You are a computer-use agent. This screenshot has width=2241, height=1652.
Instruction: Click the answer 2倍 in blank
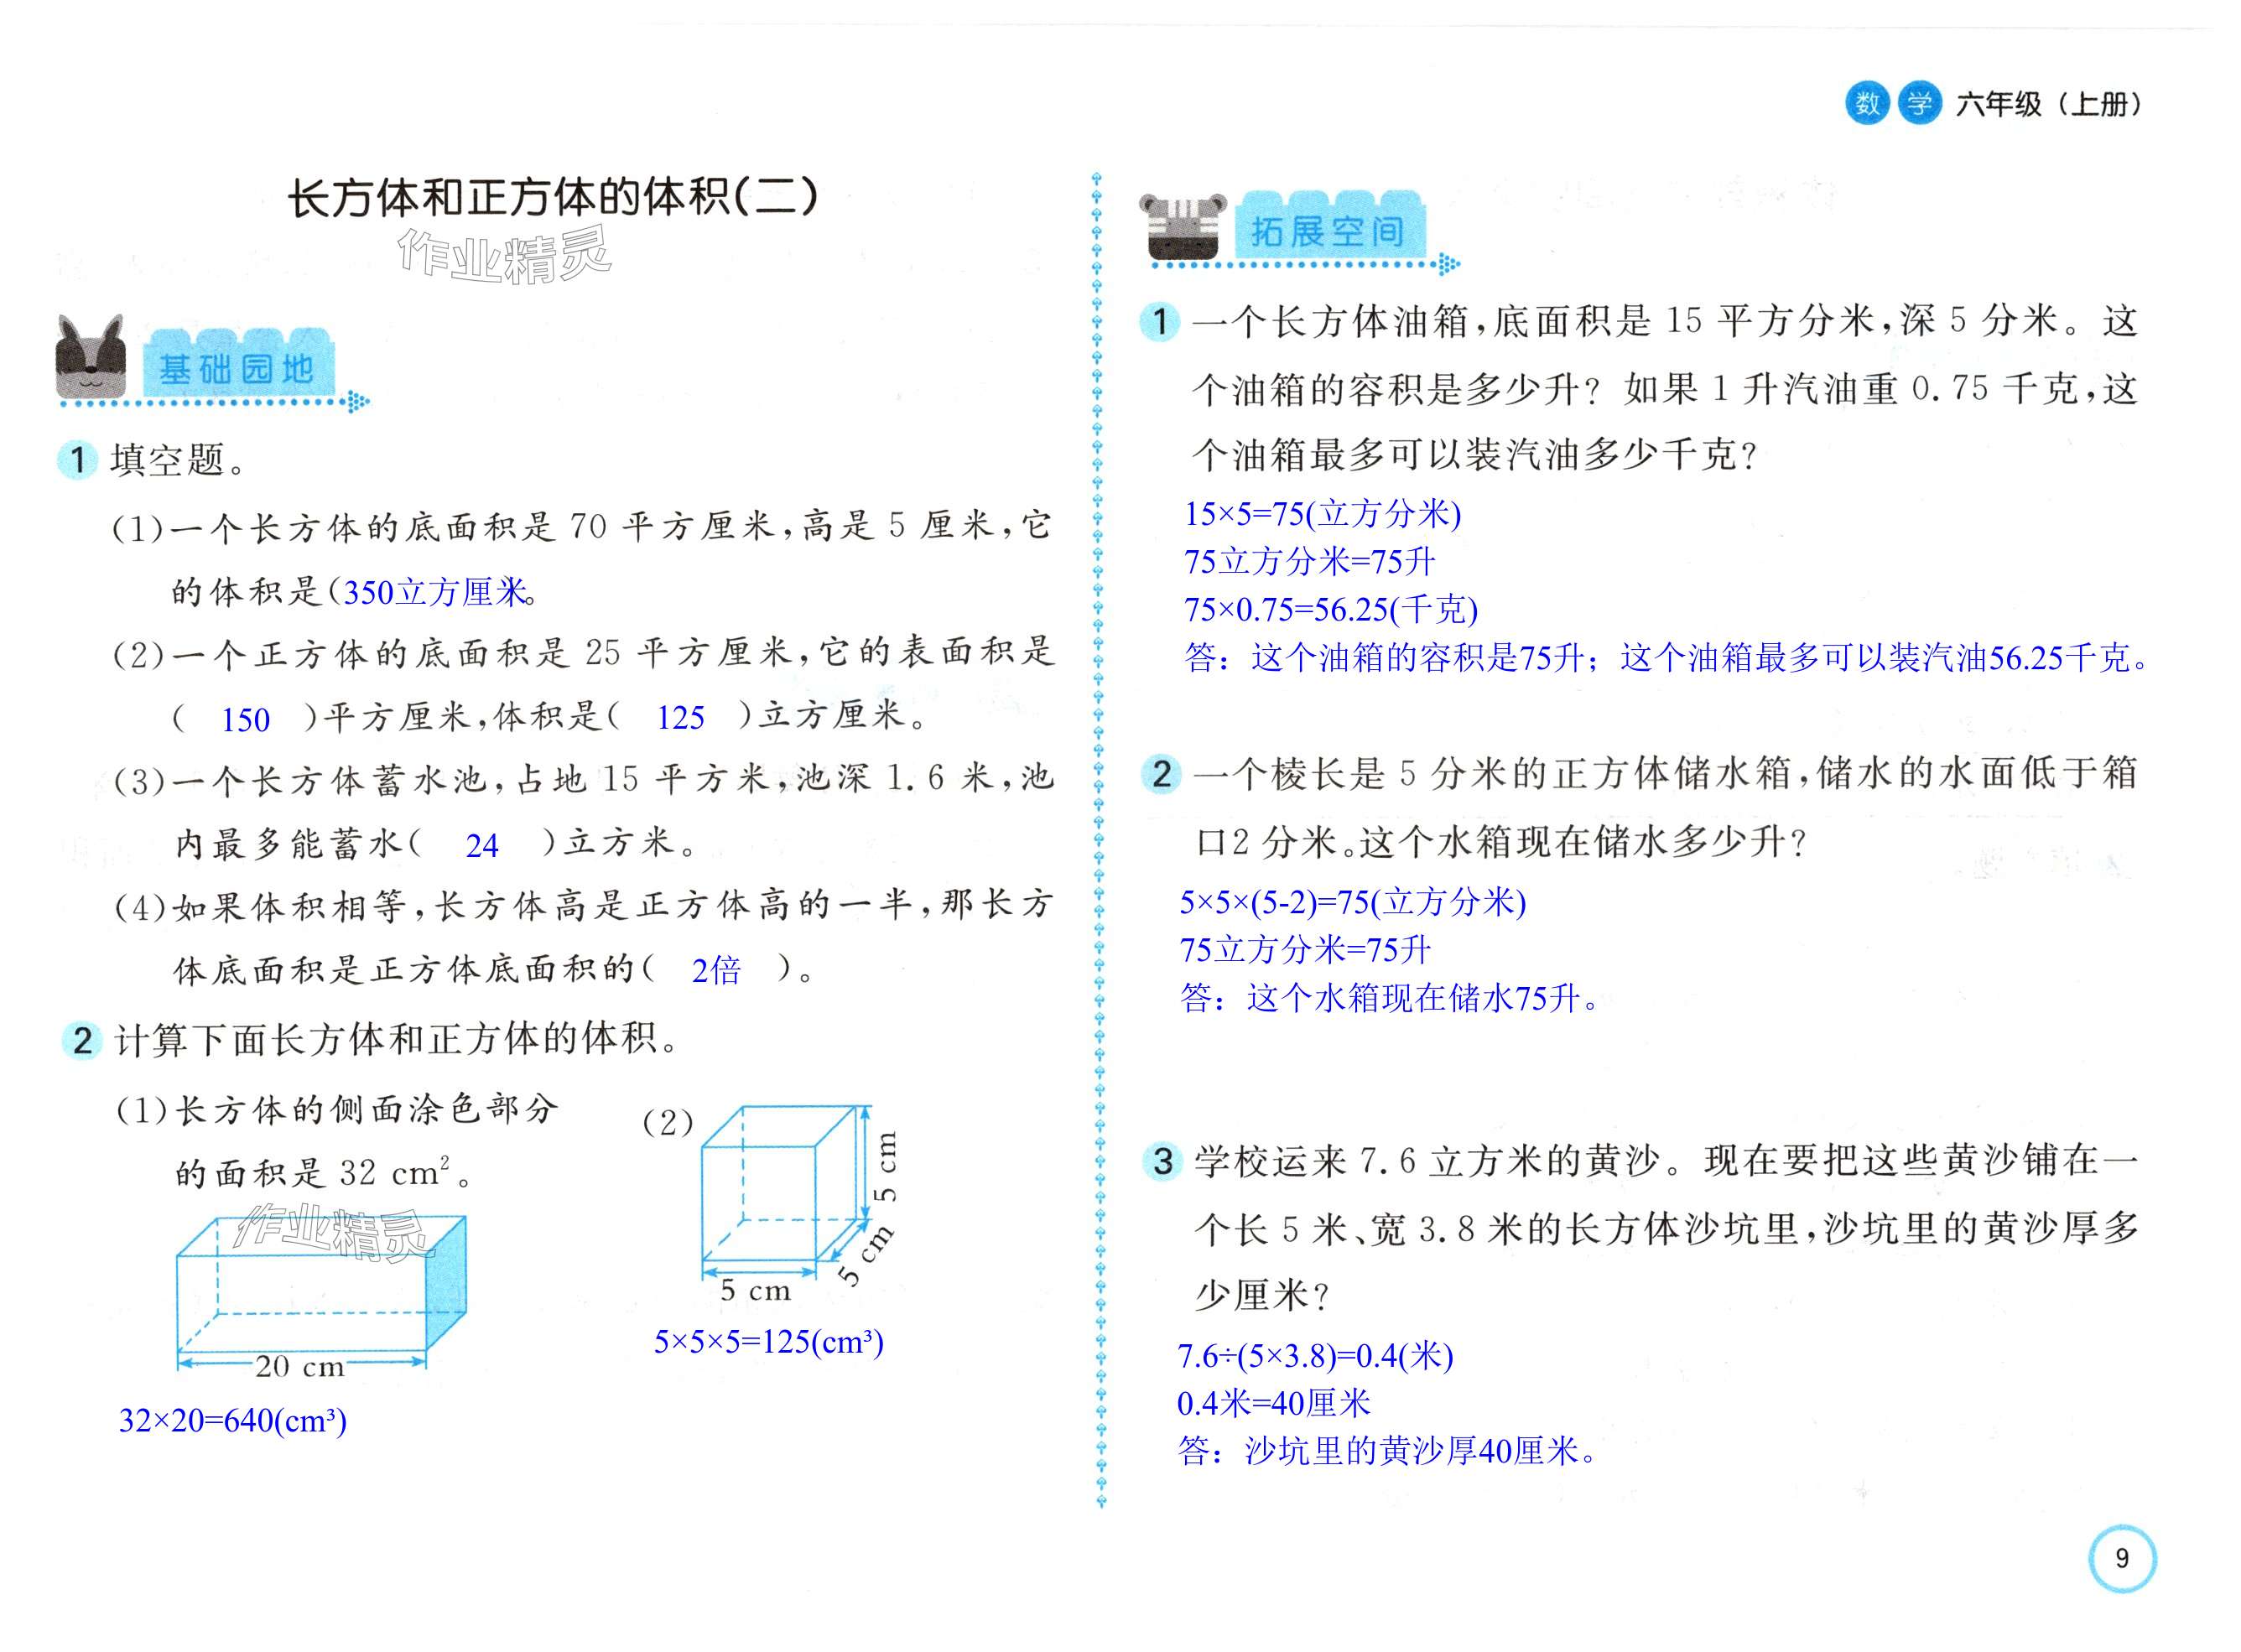coord(716,970)
